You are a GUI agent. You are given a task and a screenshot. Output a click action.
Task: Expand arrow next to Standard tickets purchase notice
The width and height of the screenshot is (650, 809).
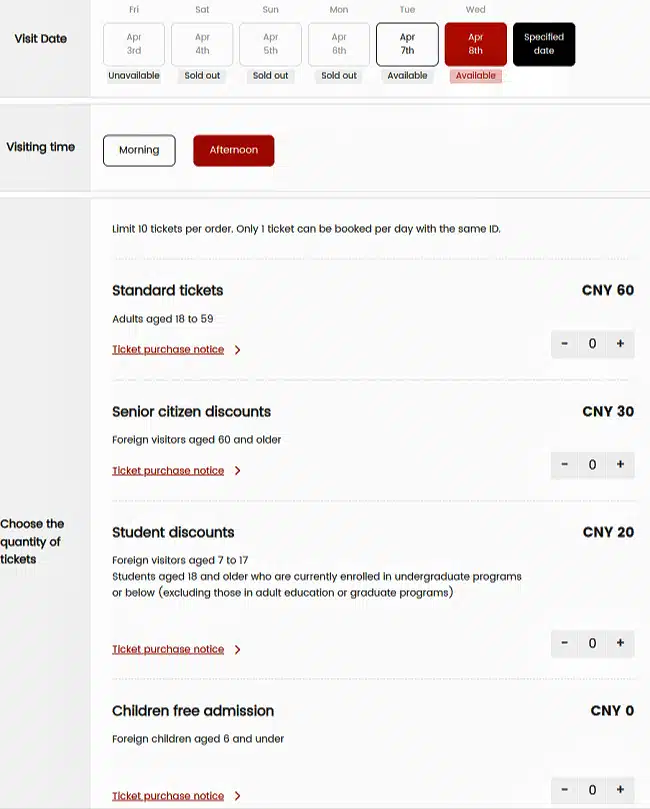(x=237, y=350)
